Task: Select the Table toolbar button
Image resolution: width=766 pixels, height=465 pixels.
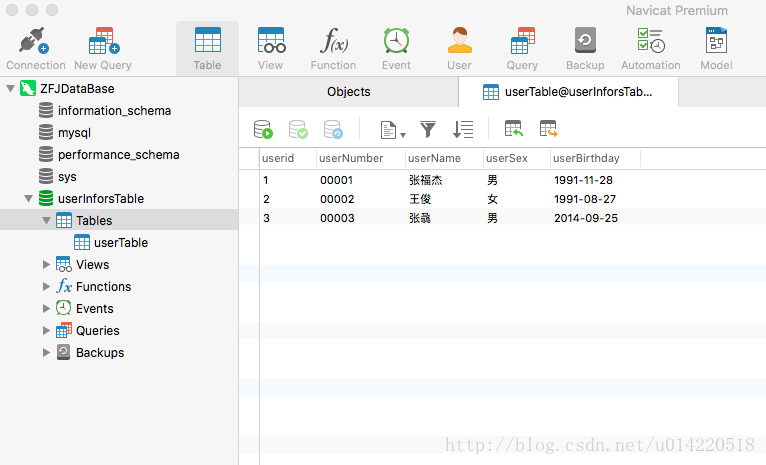Action: point(208,49)
